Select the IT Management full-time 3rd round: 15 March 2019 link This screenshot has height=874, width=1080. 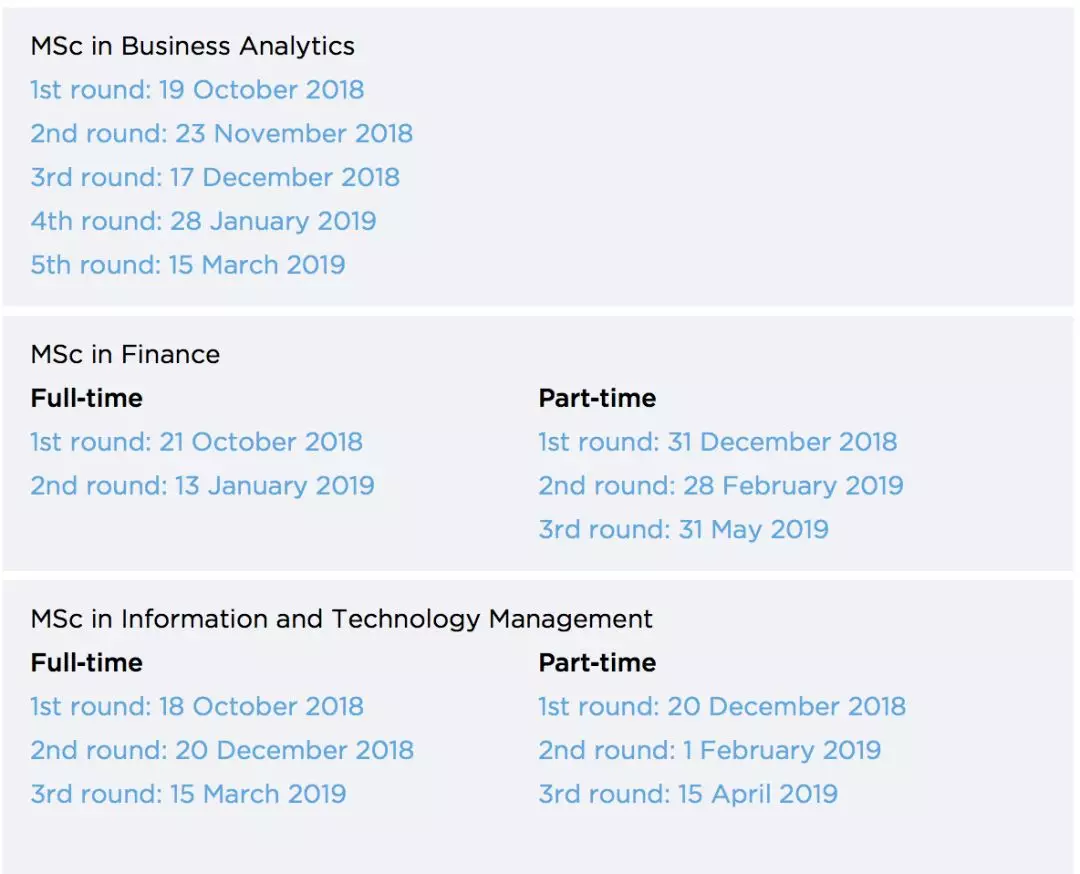pyautogui.click(x=188, y=795)
